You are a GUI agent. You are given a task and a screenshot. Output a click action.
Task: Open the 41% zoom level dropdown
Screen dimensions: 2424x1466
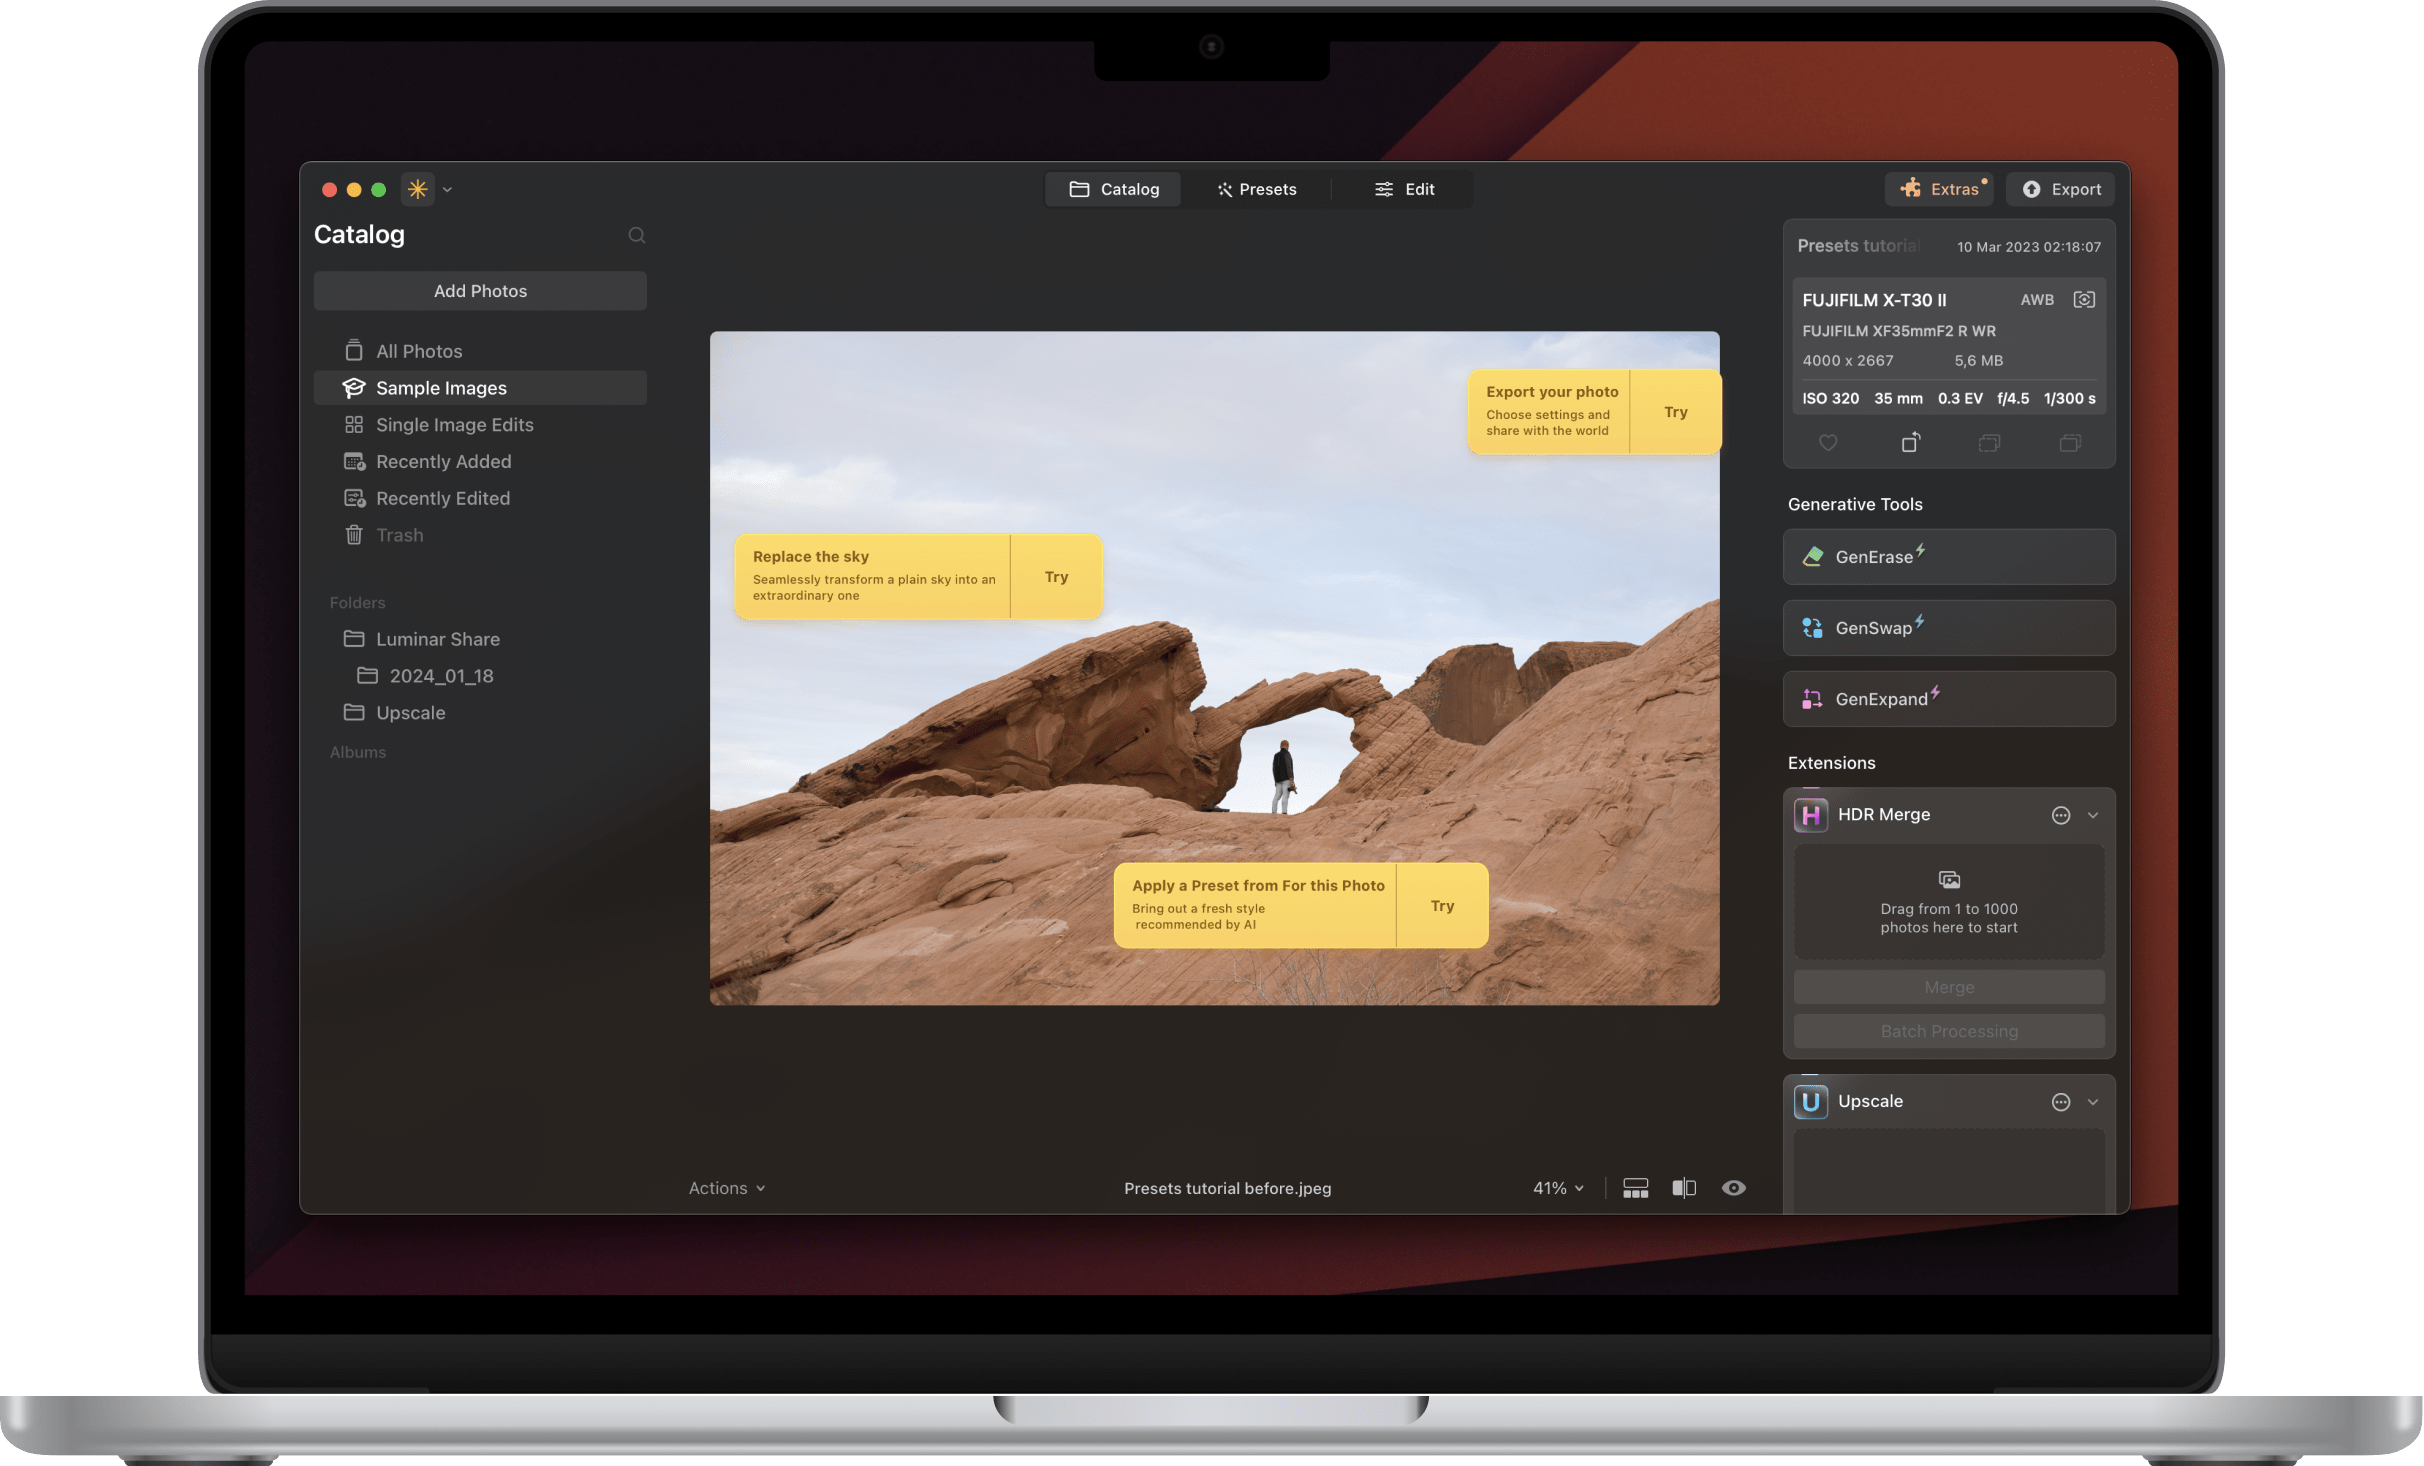coord(1556,1188)
